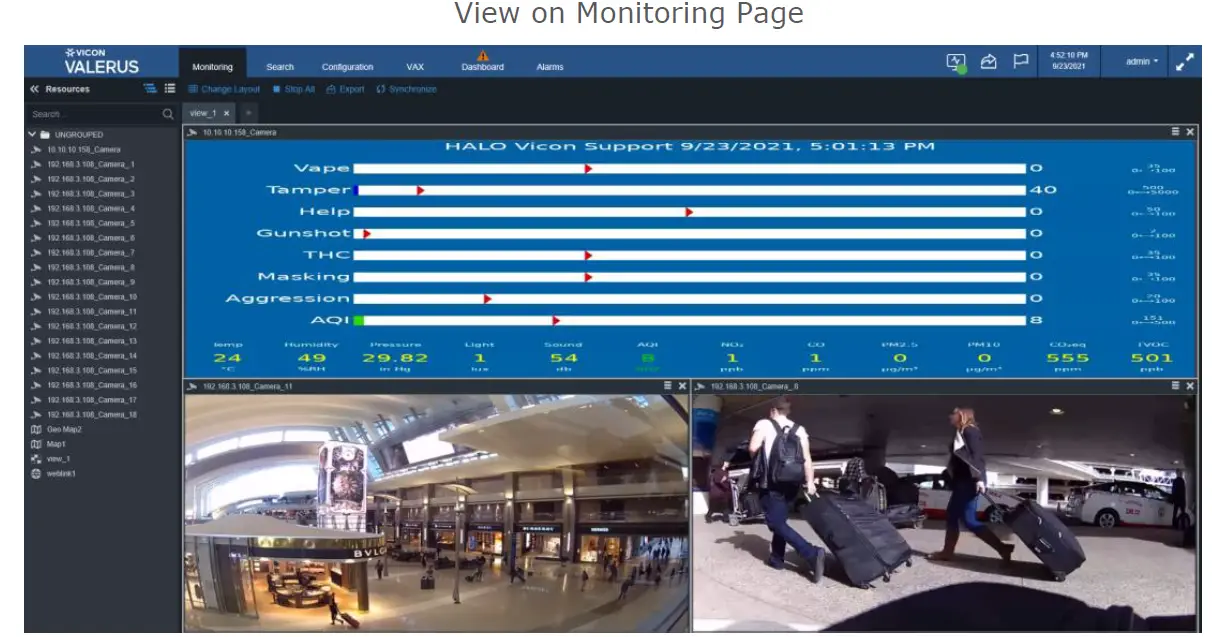Switch to the Alarms tab
Screen dimensions: 1212x637
click(550, 67)
